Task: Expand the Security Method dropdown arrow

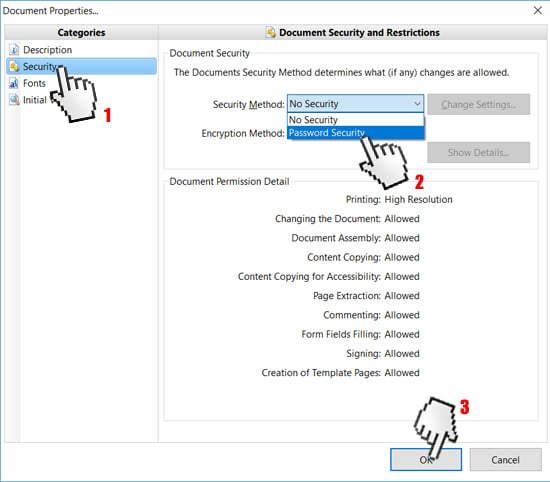Action: [417, 104]
